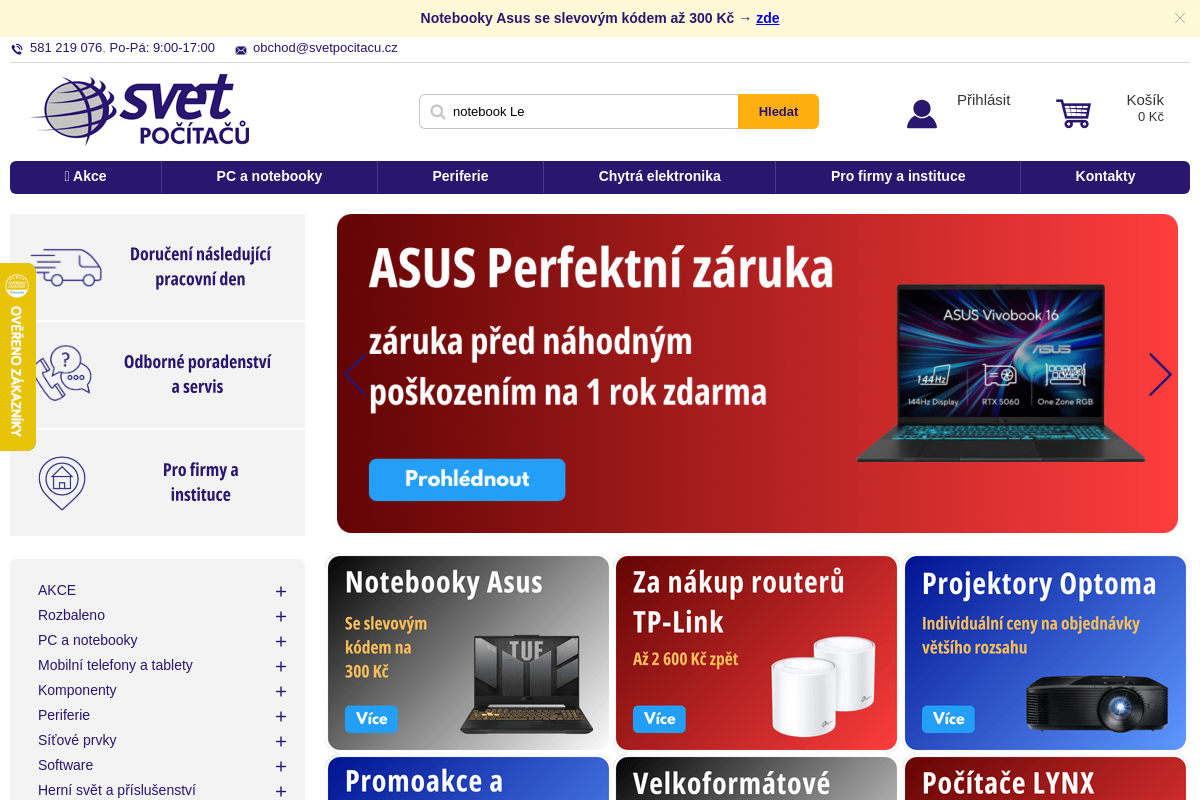Open the Akce menu in navigation bar

tap(86, 177)
